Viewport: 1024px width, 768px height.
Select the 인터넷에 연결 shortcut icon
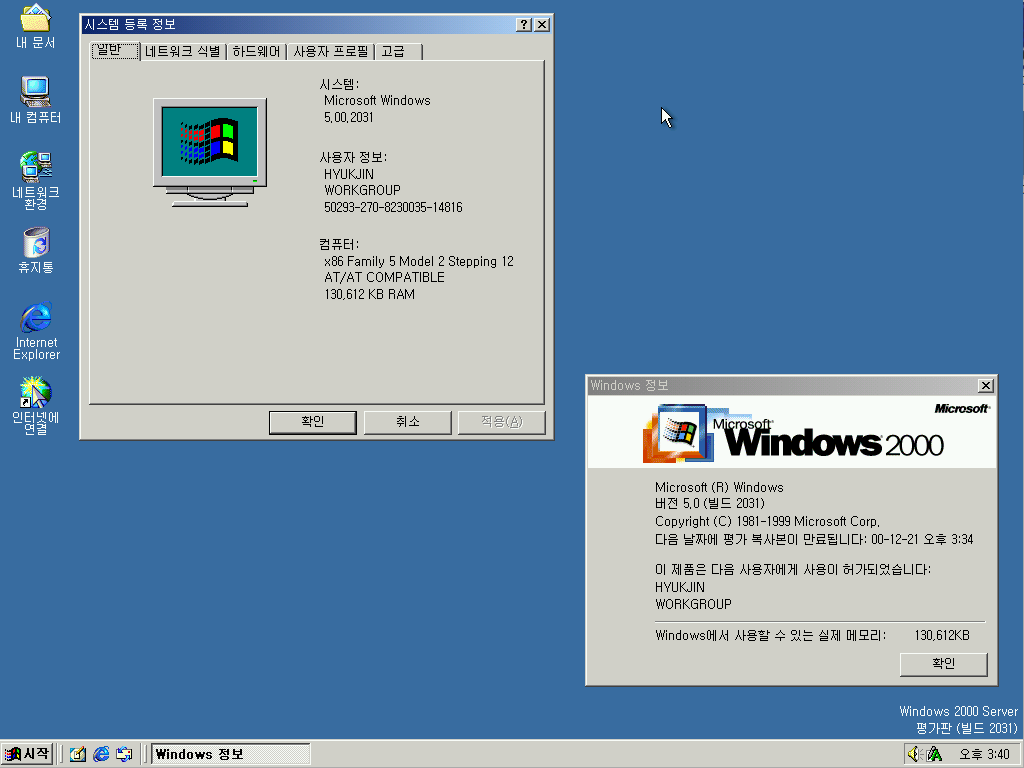coord(35,405)
